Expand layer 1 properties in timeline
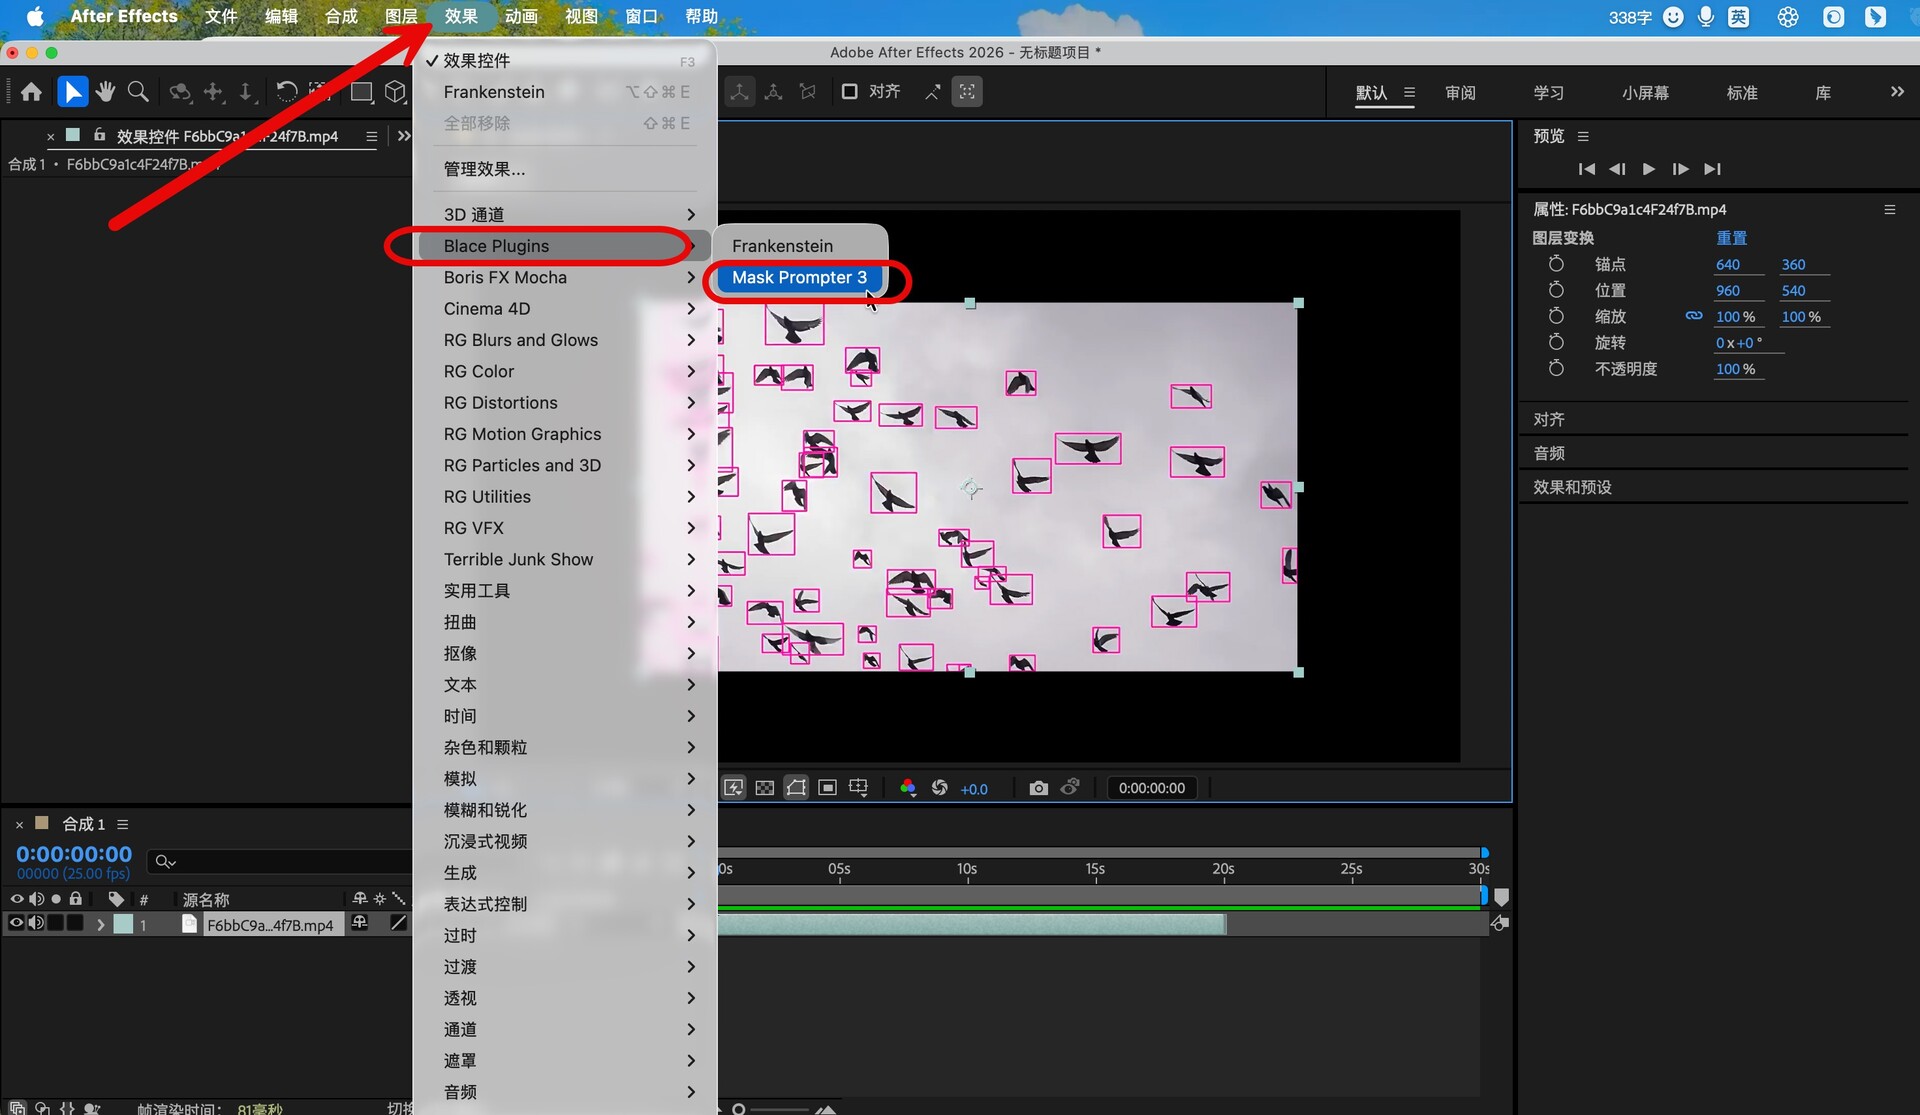 coord(100,925)
